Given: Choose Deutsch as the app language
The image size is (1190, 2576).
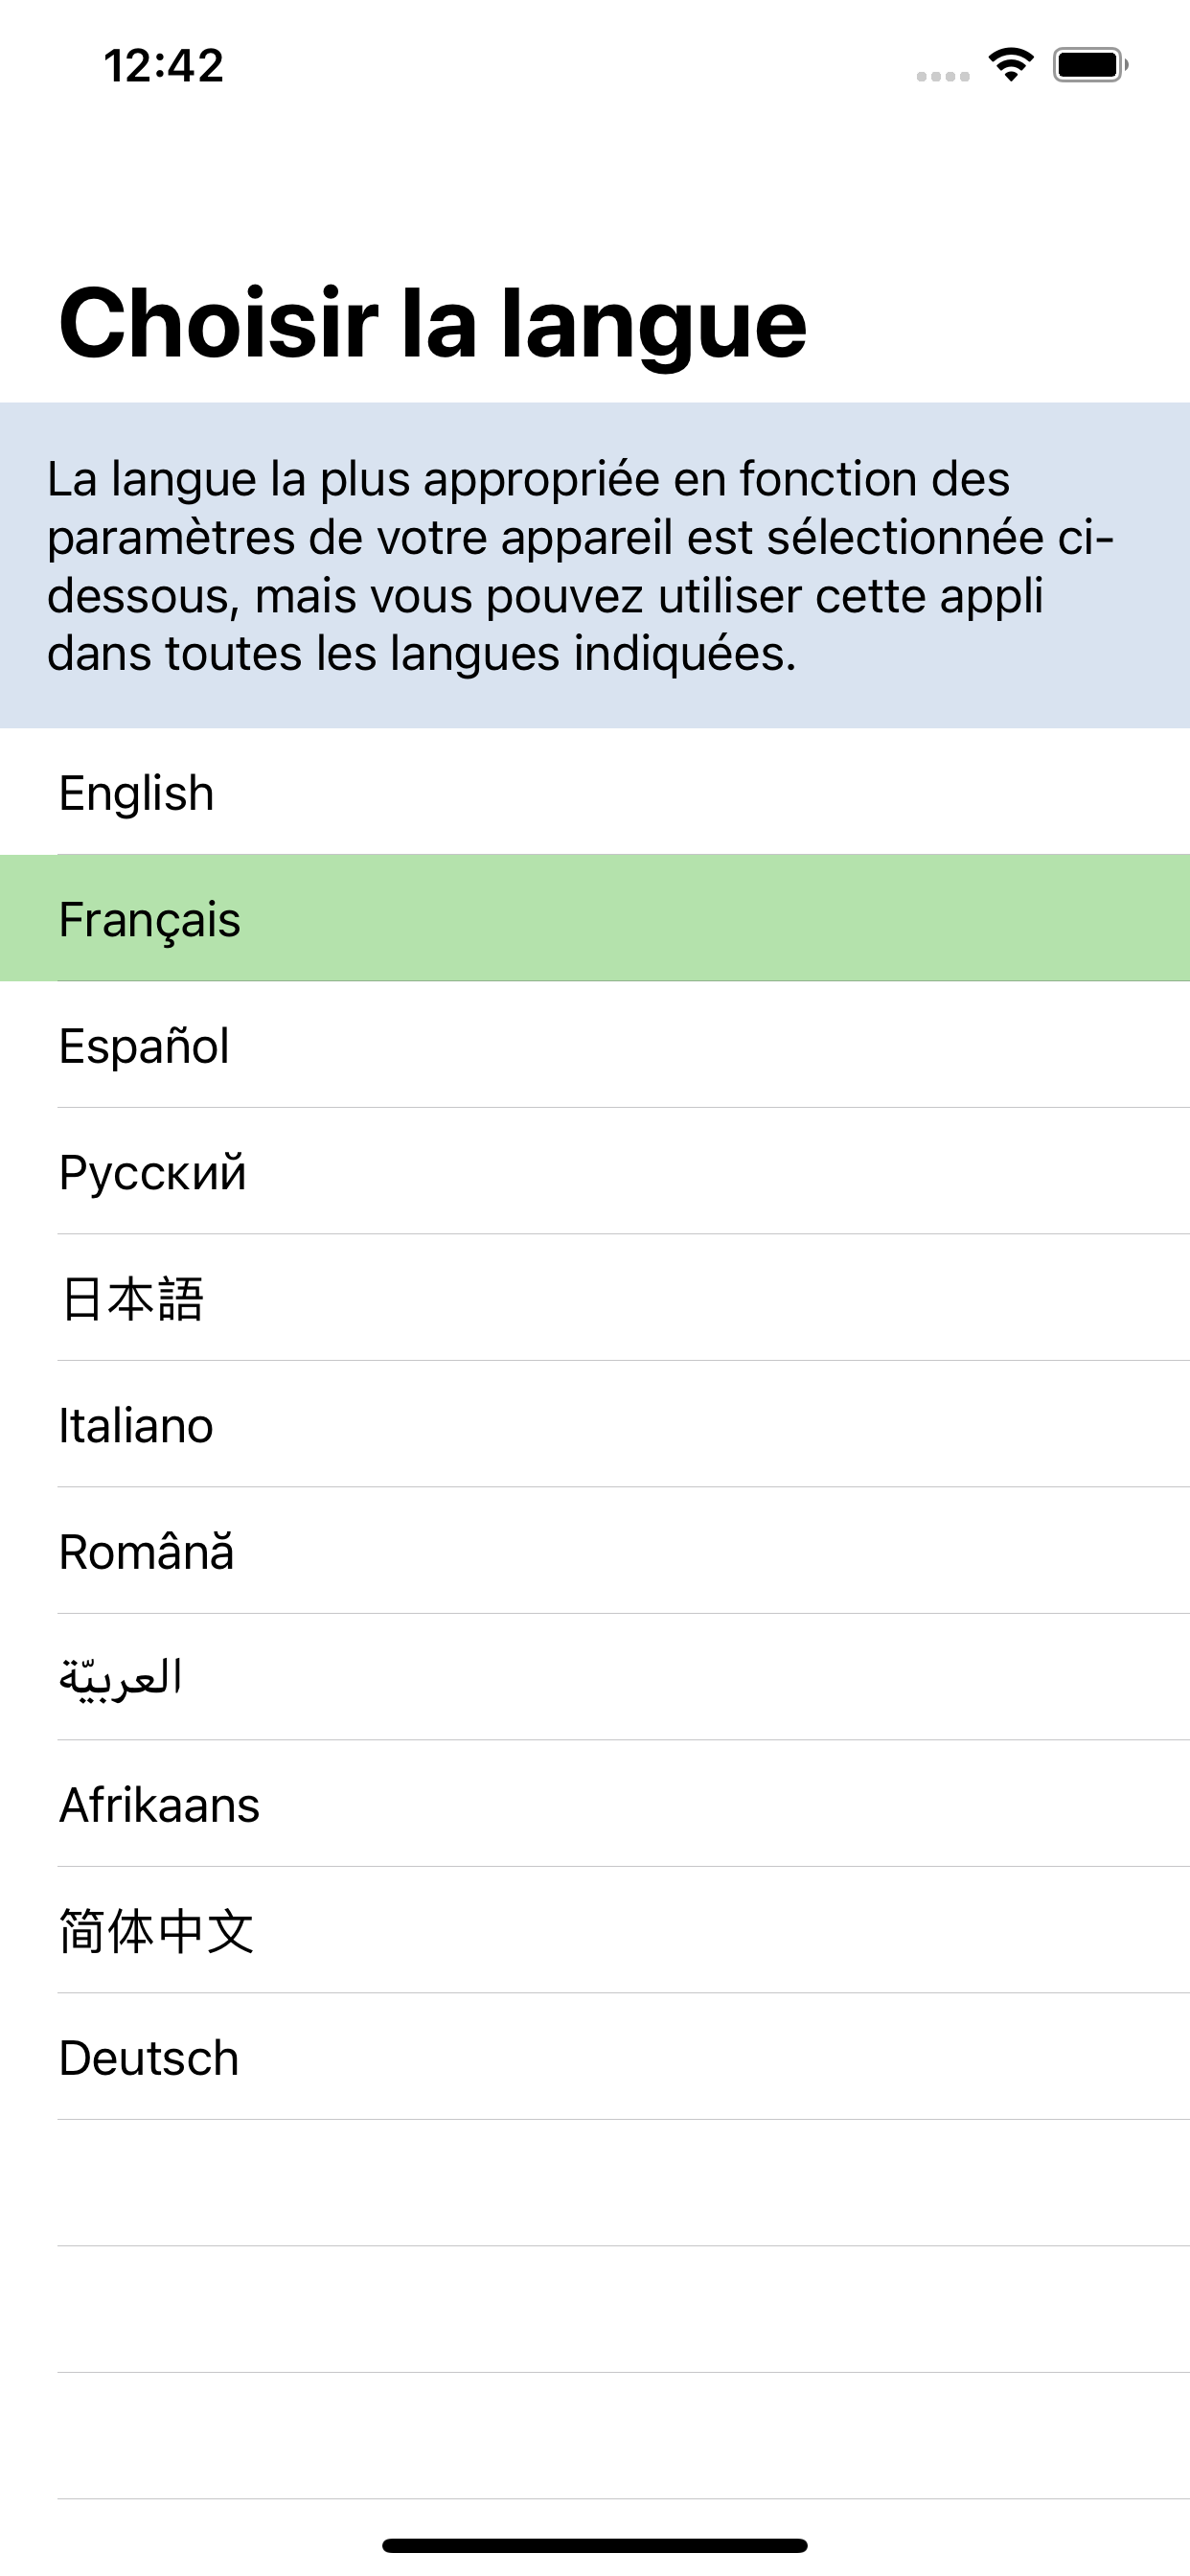Looking at the screenshot, I should point(595,2057).
